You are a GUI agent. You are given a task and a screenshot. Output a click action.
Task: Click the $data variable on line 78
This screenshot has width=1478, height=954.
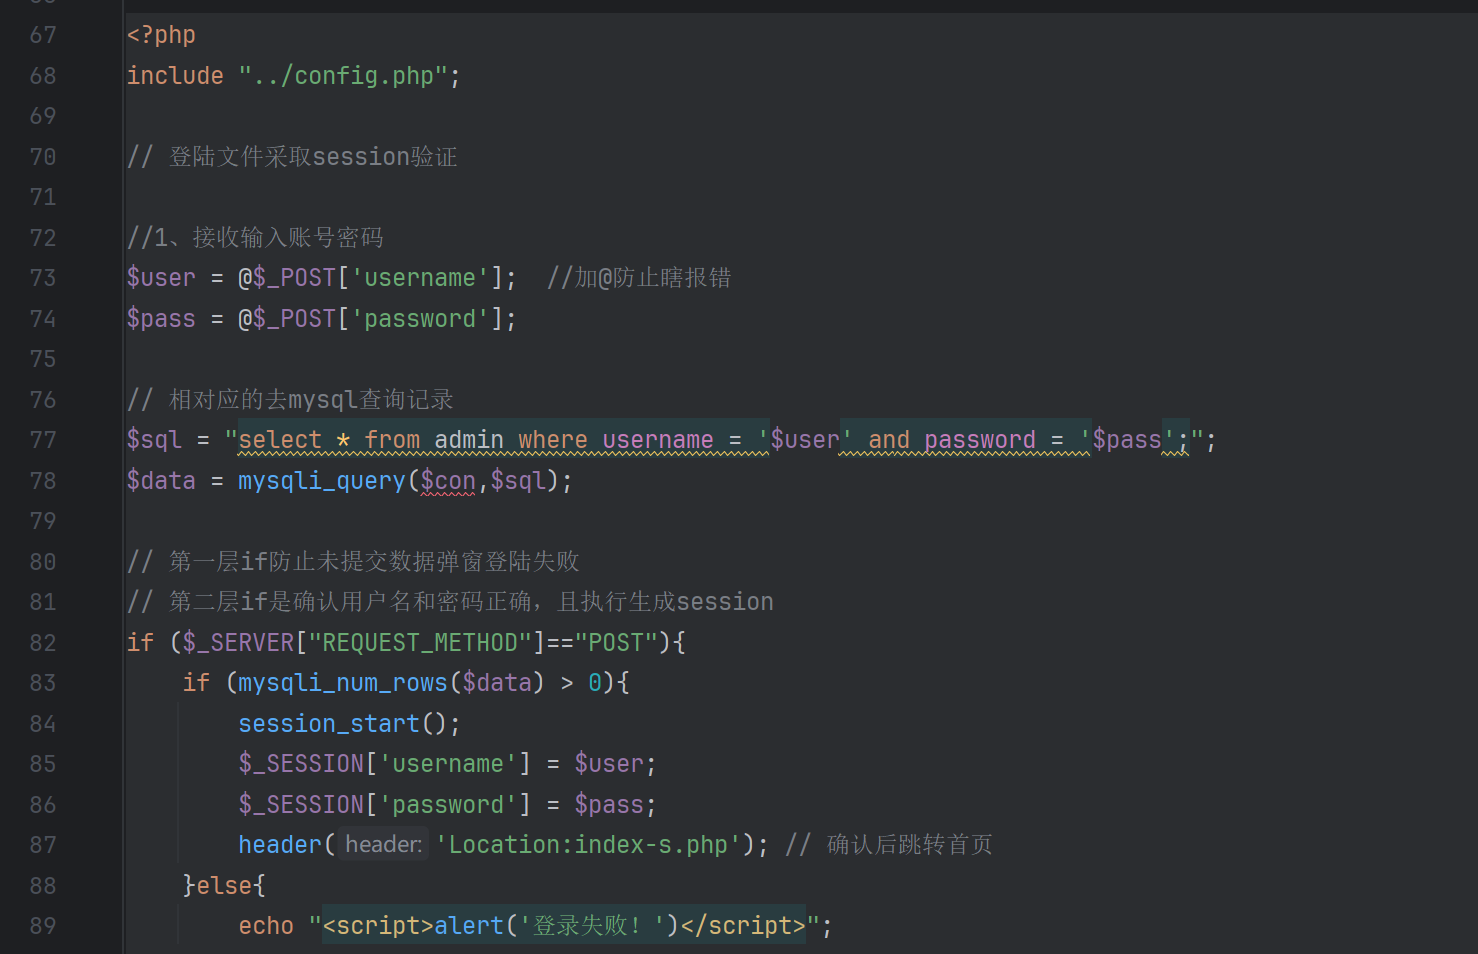click(161, 481)
